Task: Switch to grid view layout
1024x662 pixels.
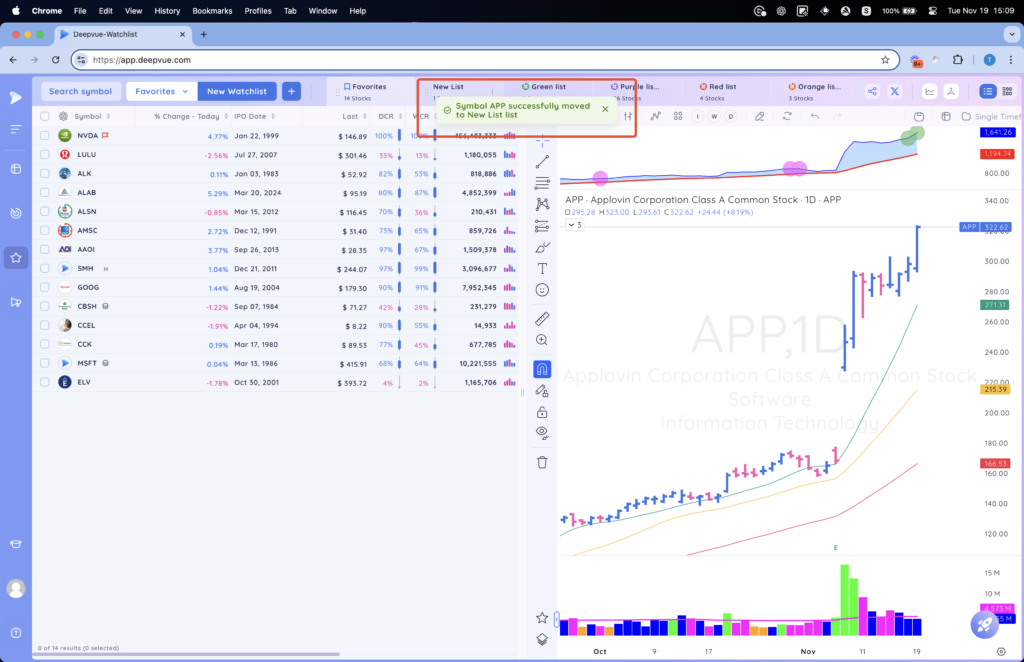Action: pos(1008,91)
